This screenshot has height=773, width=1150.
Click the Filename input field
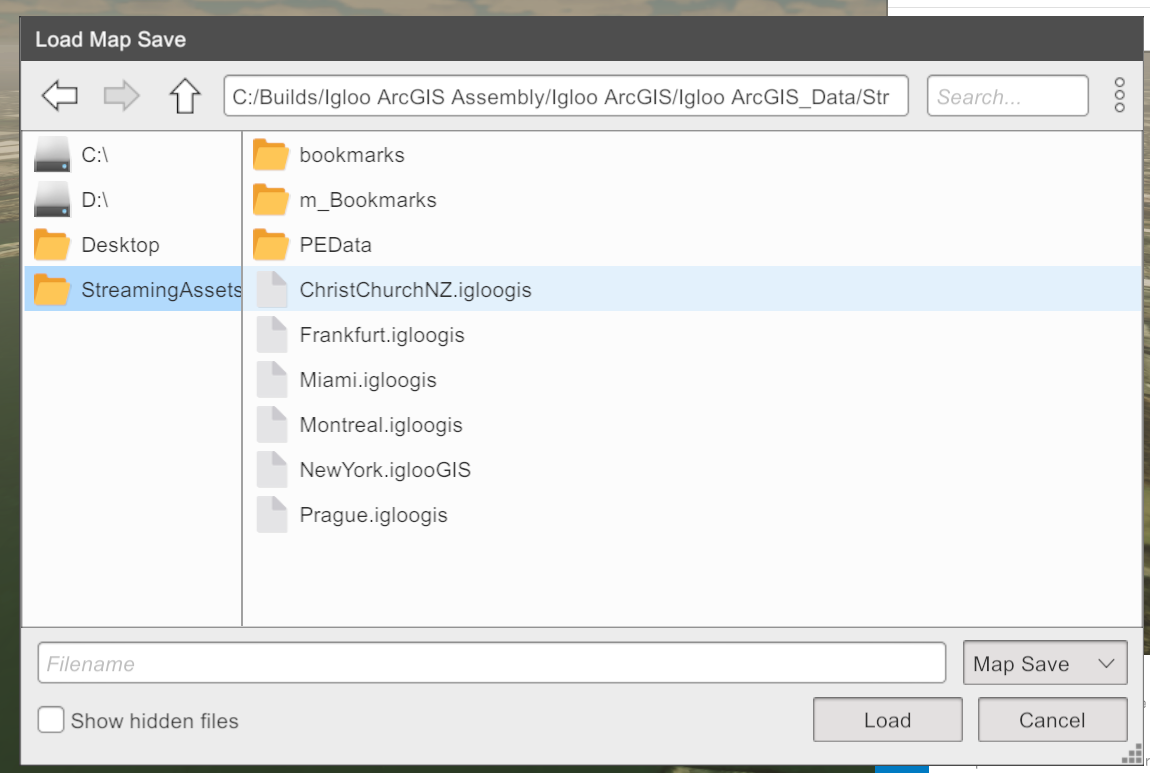(490, 664)
